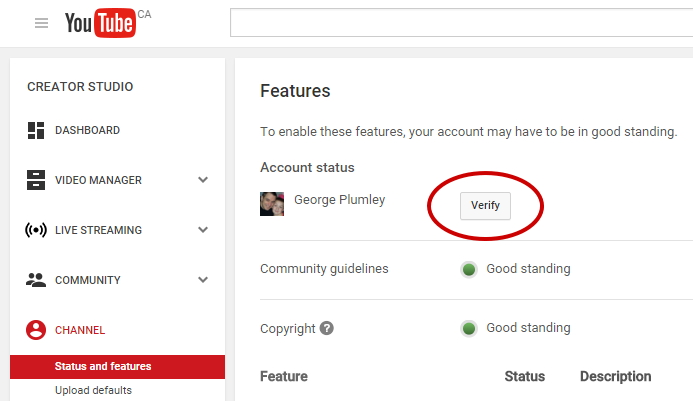Click George Plumley's profile thumbnail
Screen dimensions: 693x401
tap(272, 204)
